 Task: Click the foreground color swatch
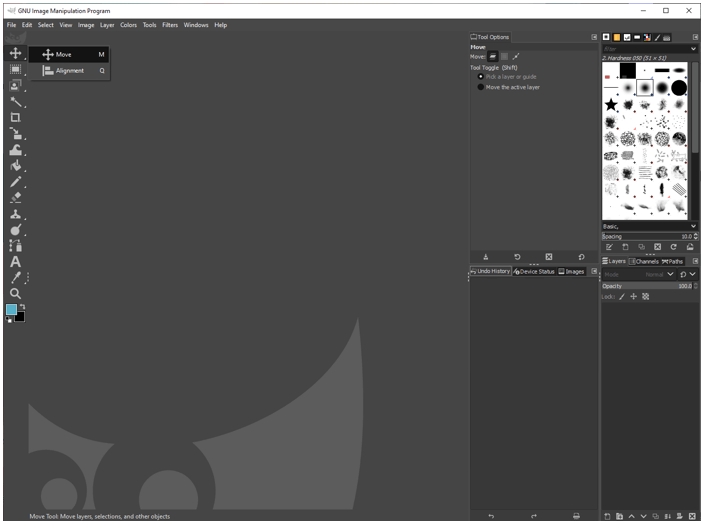pyautogui.click(x=11, y=309)
